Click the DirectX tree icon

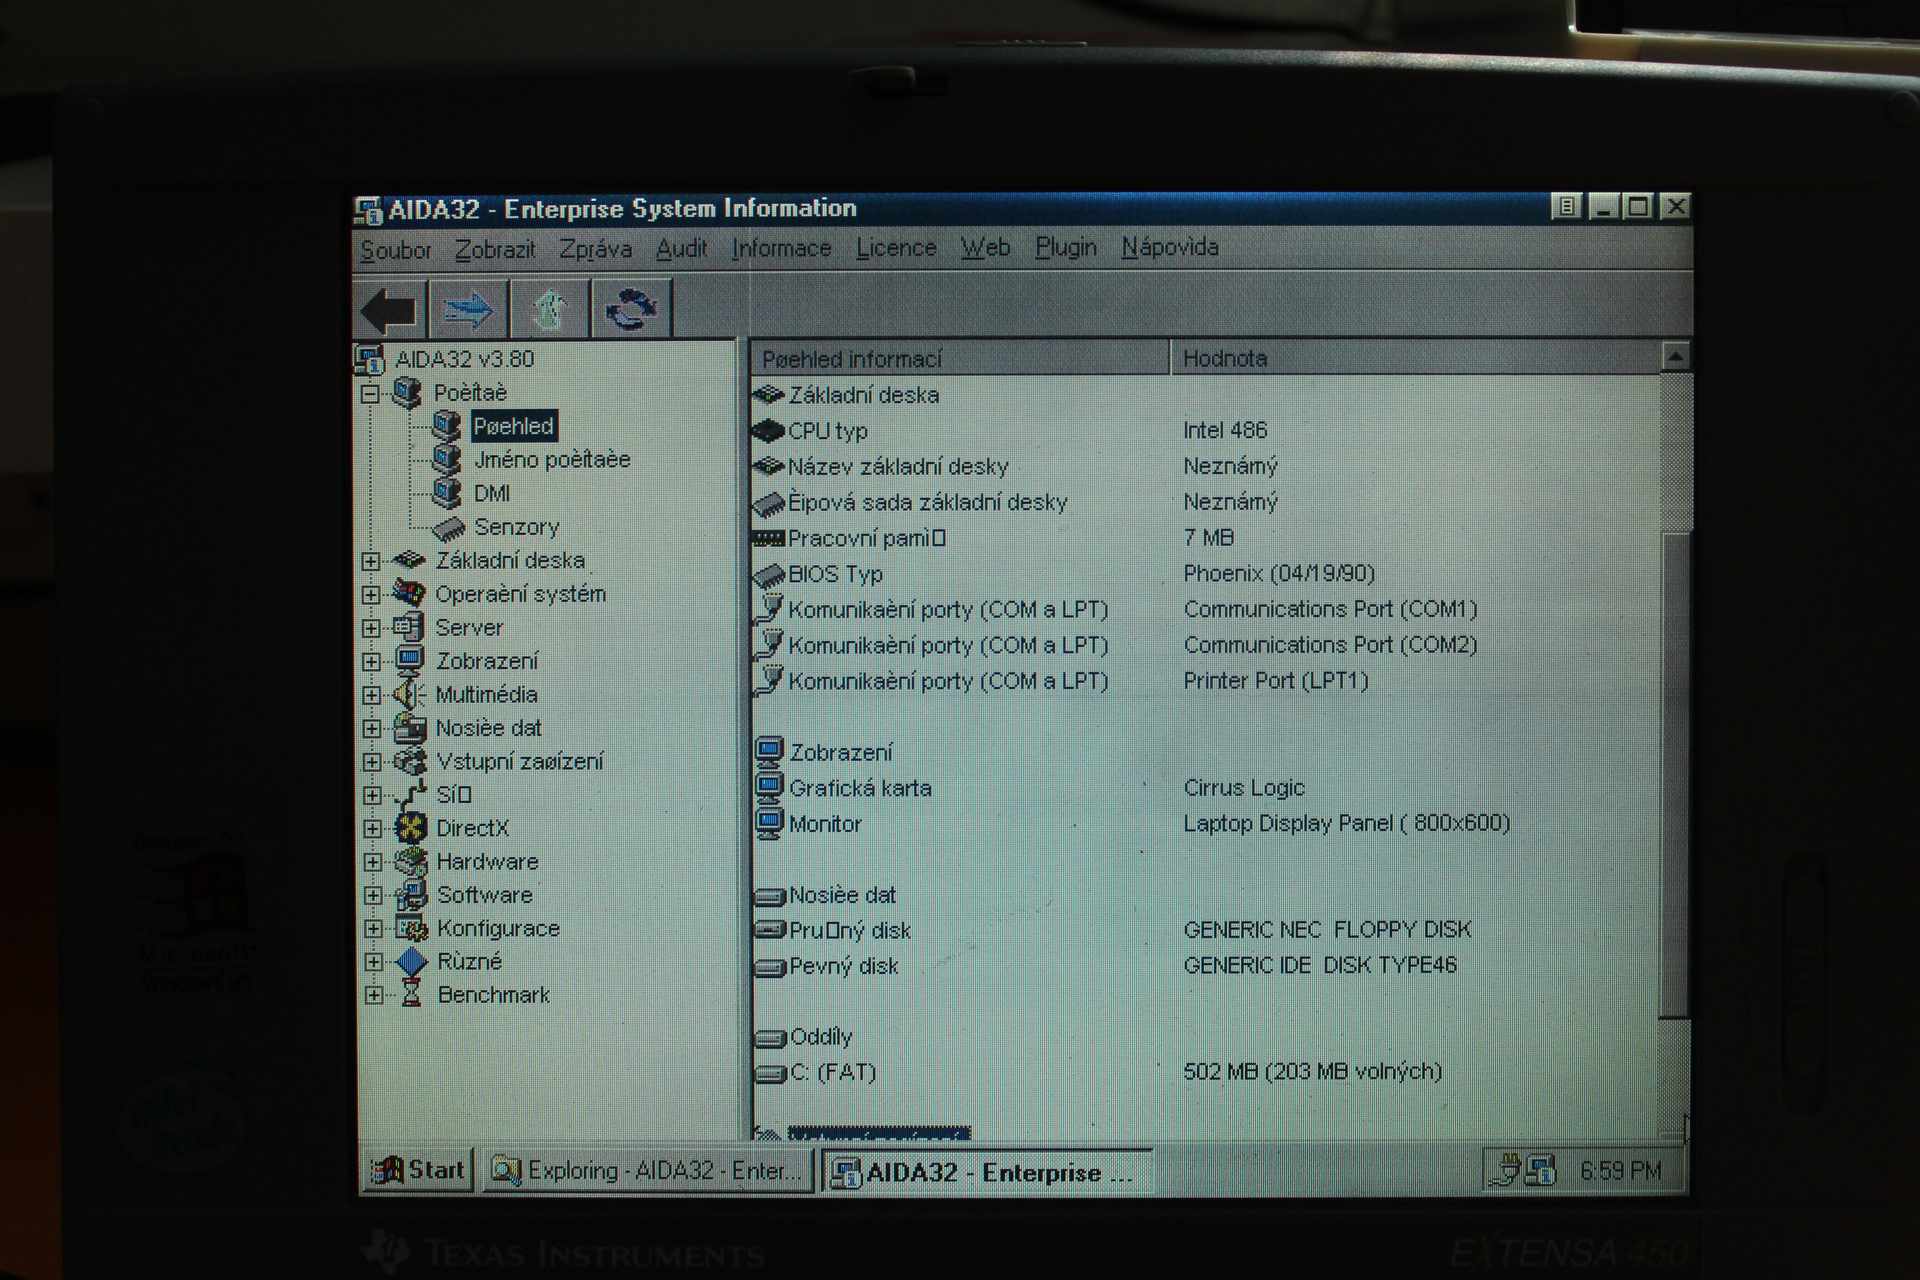(411, 828)
